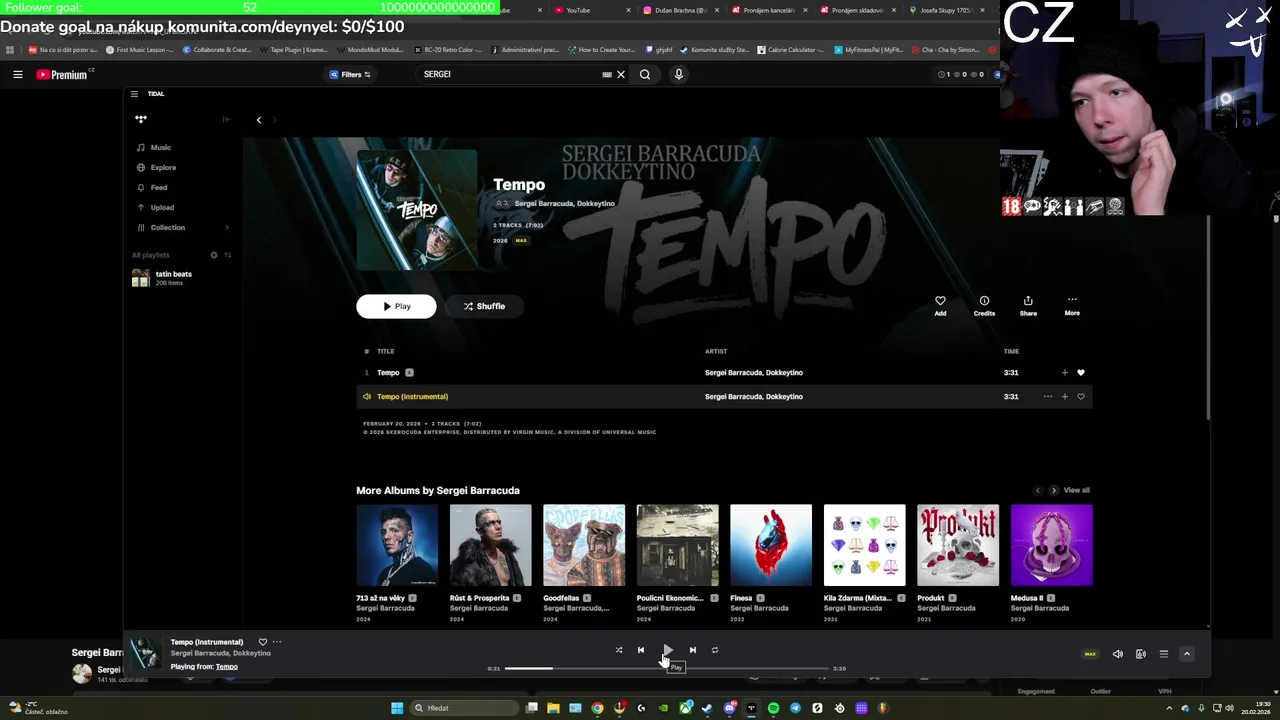The width and height of the screenshot is (1280, 720).
Task: Mute volume with speaker icon
Action: pyautogui.click(x=1117, y=654)
